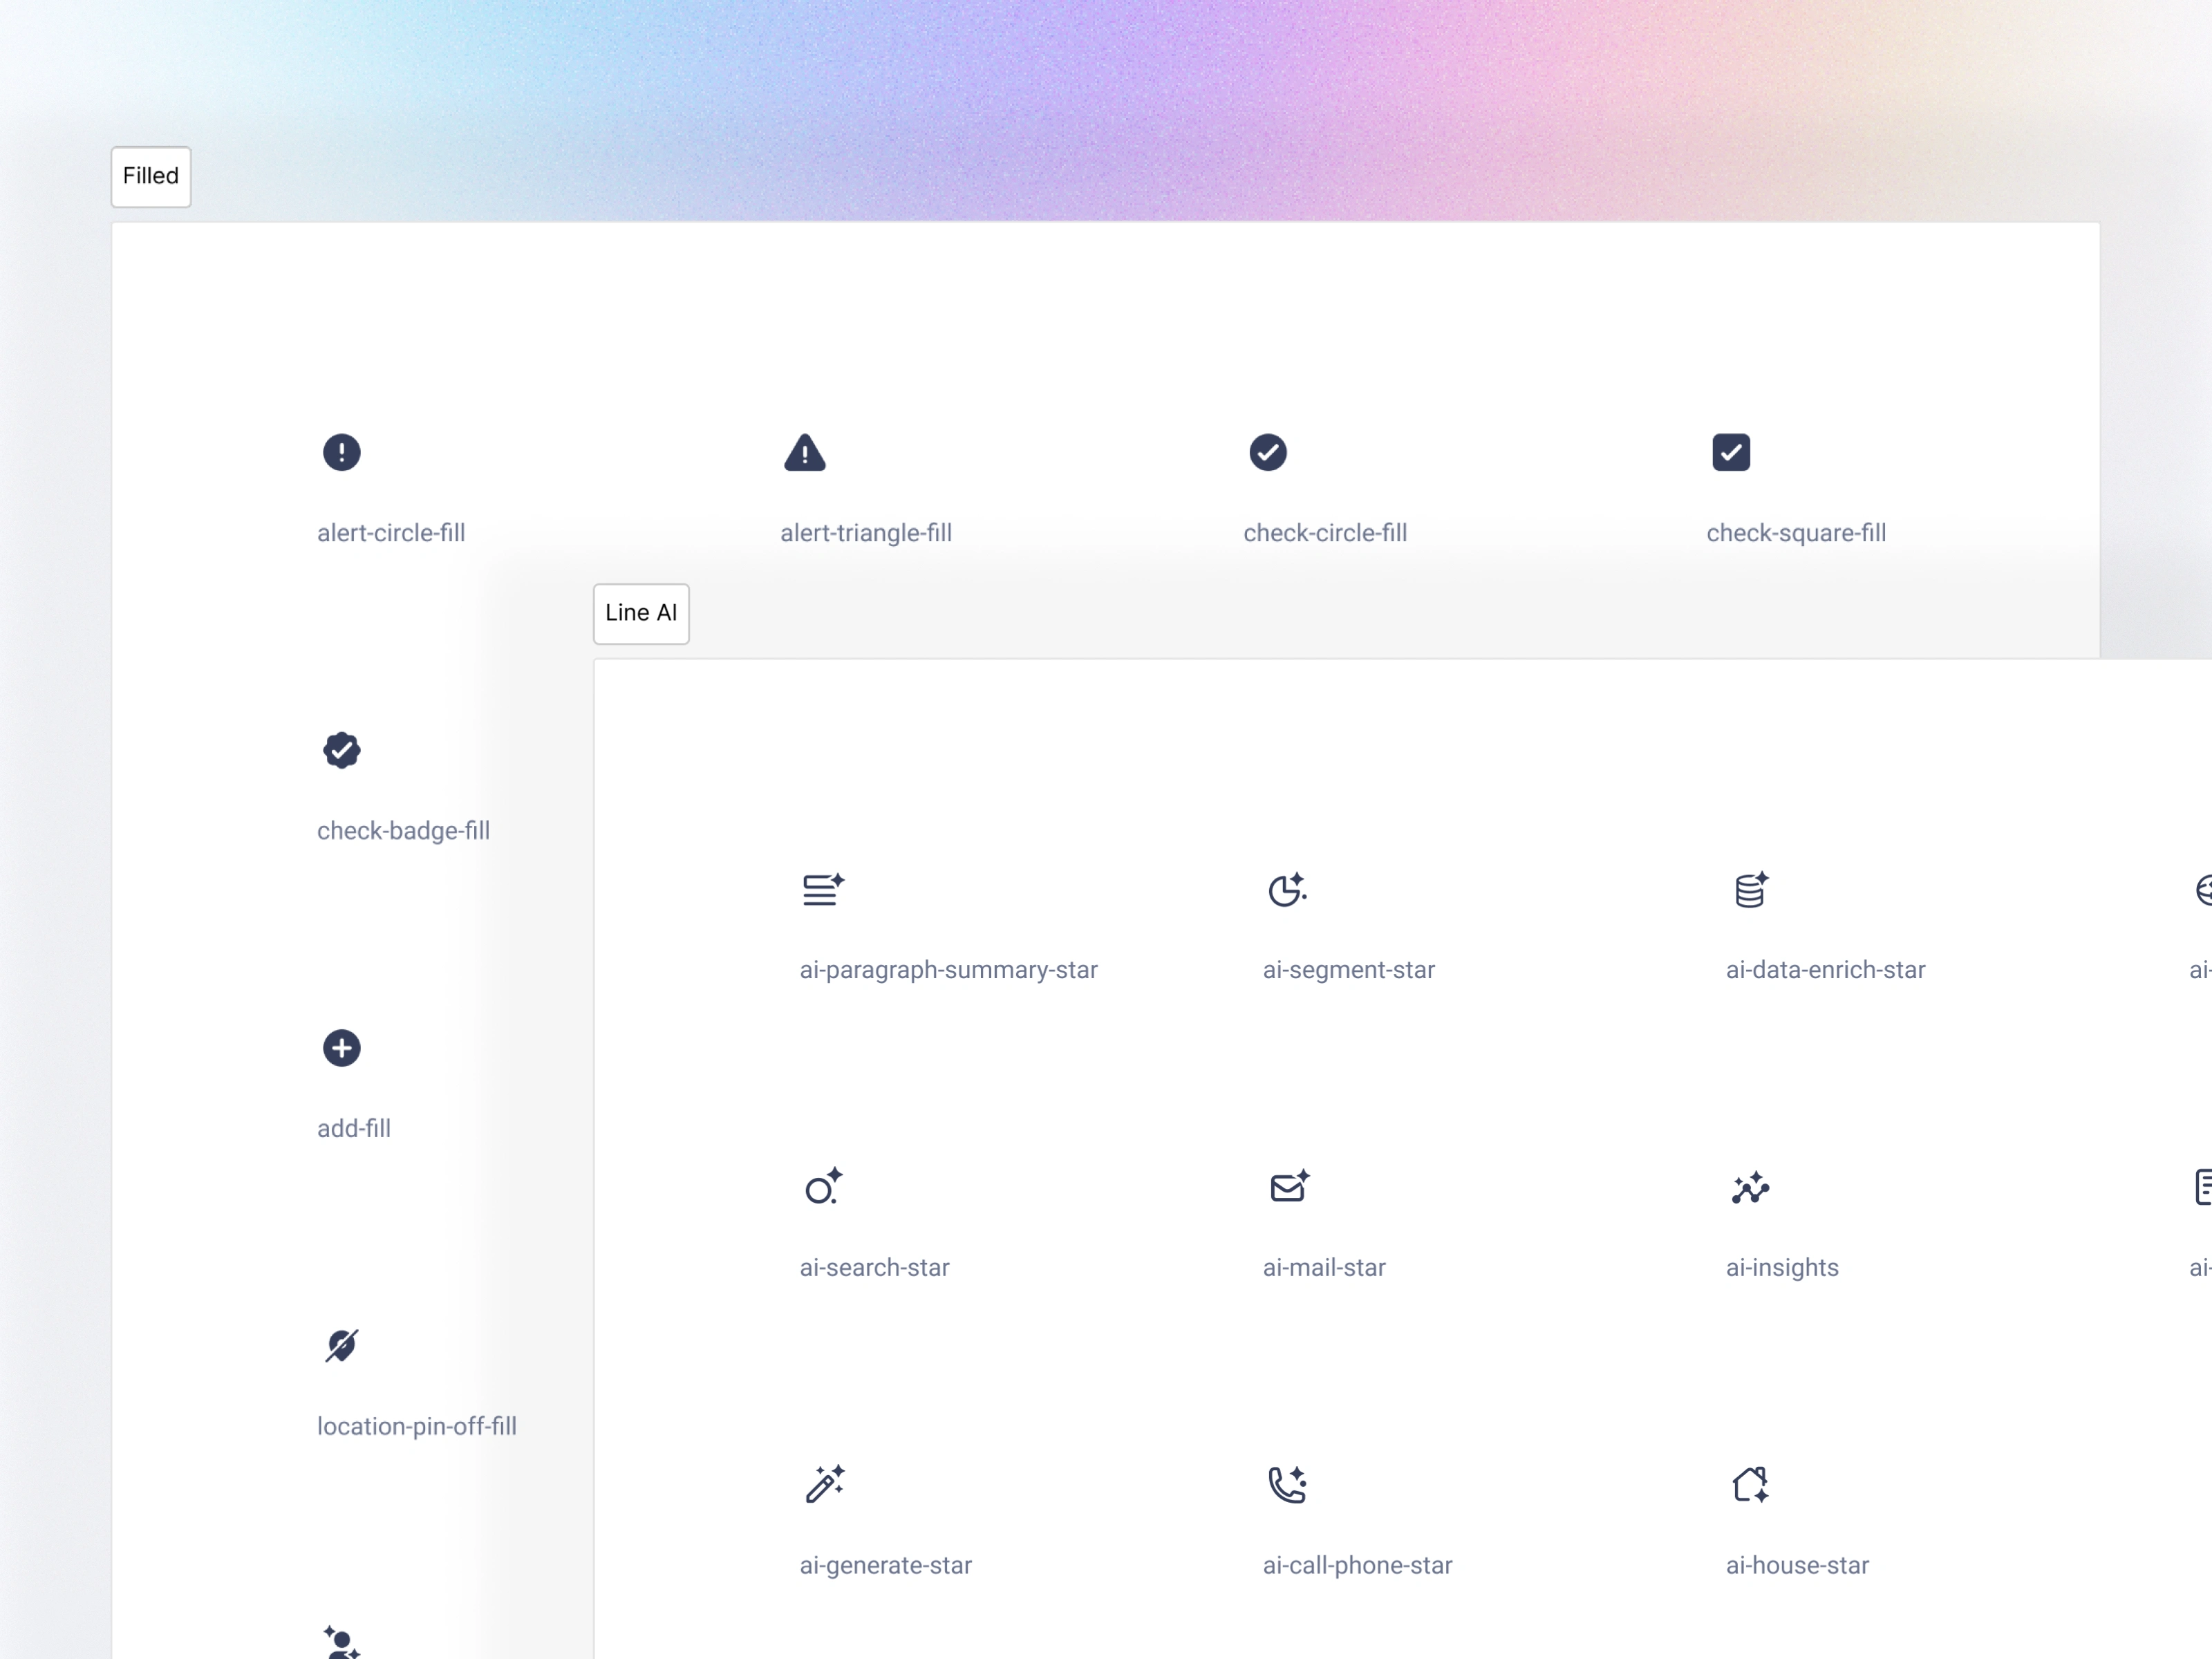Click the ai-house-star icon

(x=1750, y=1484)
